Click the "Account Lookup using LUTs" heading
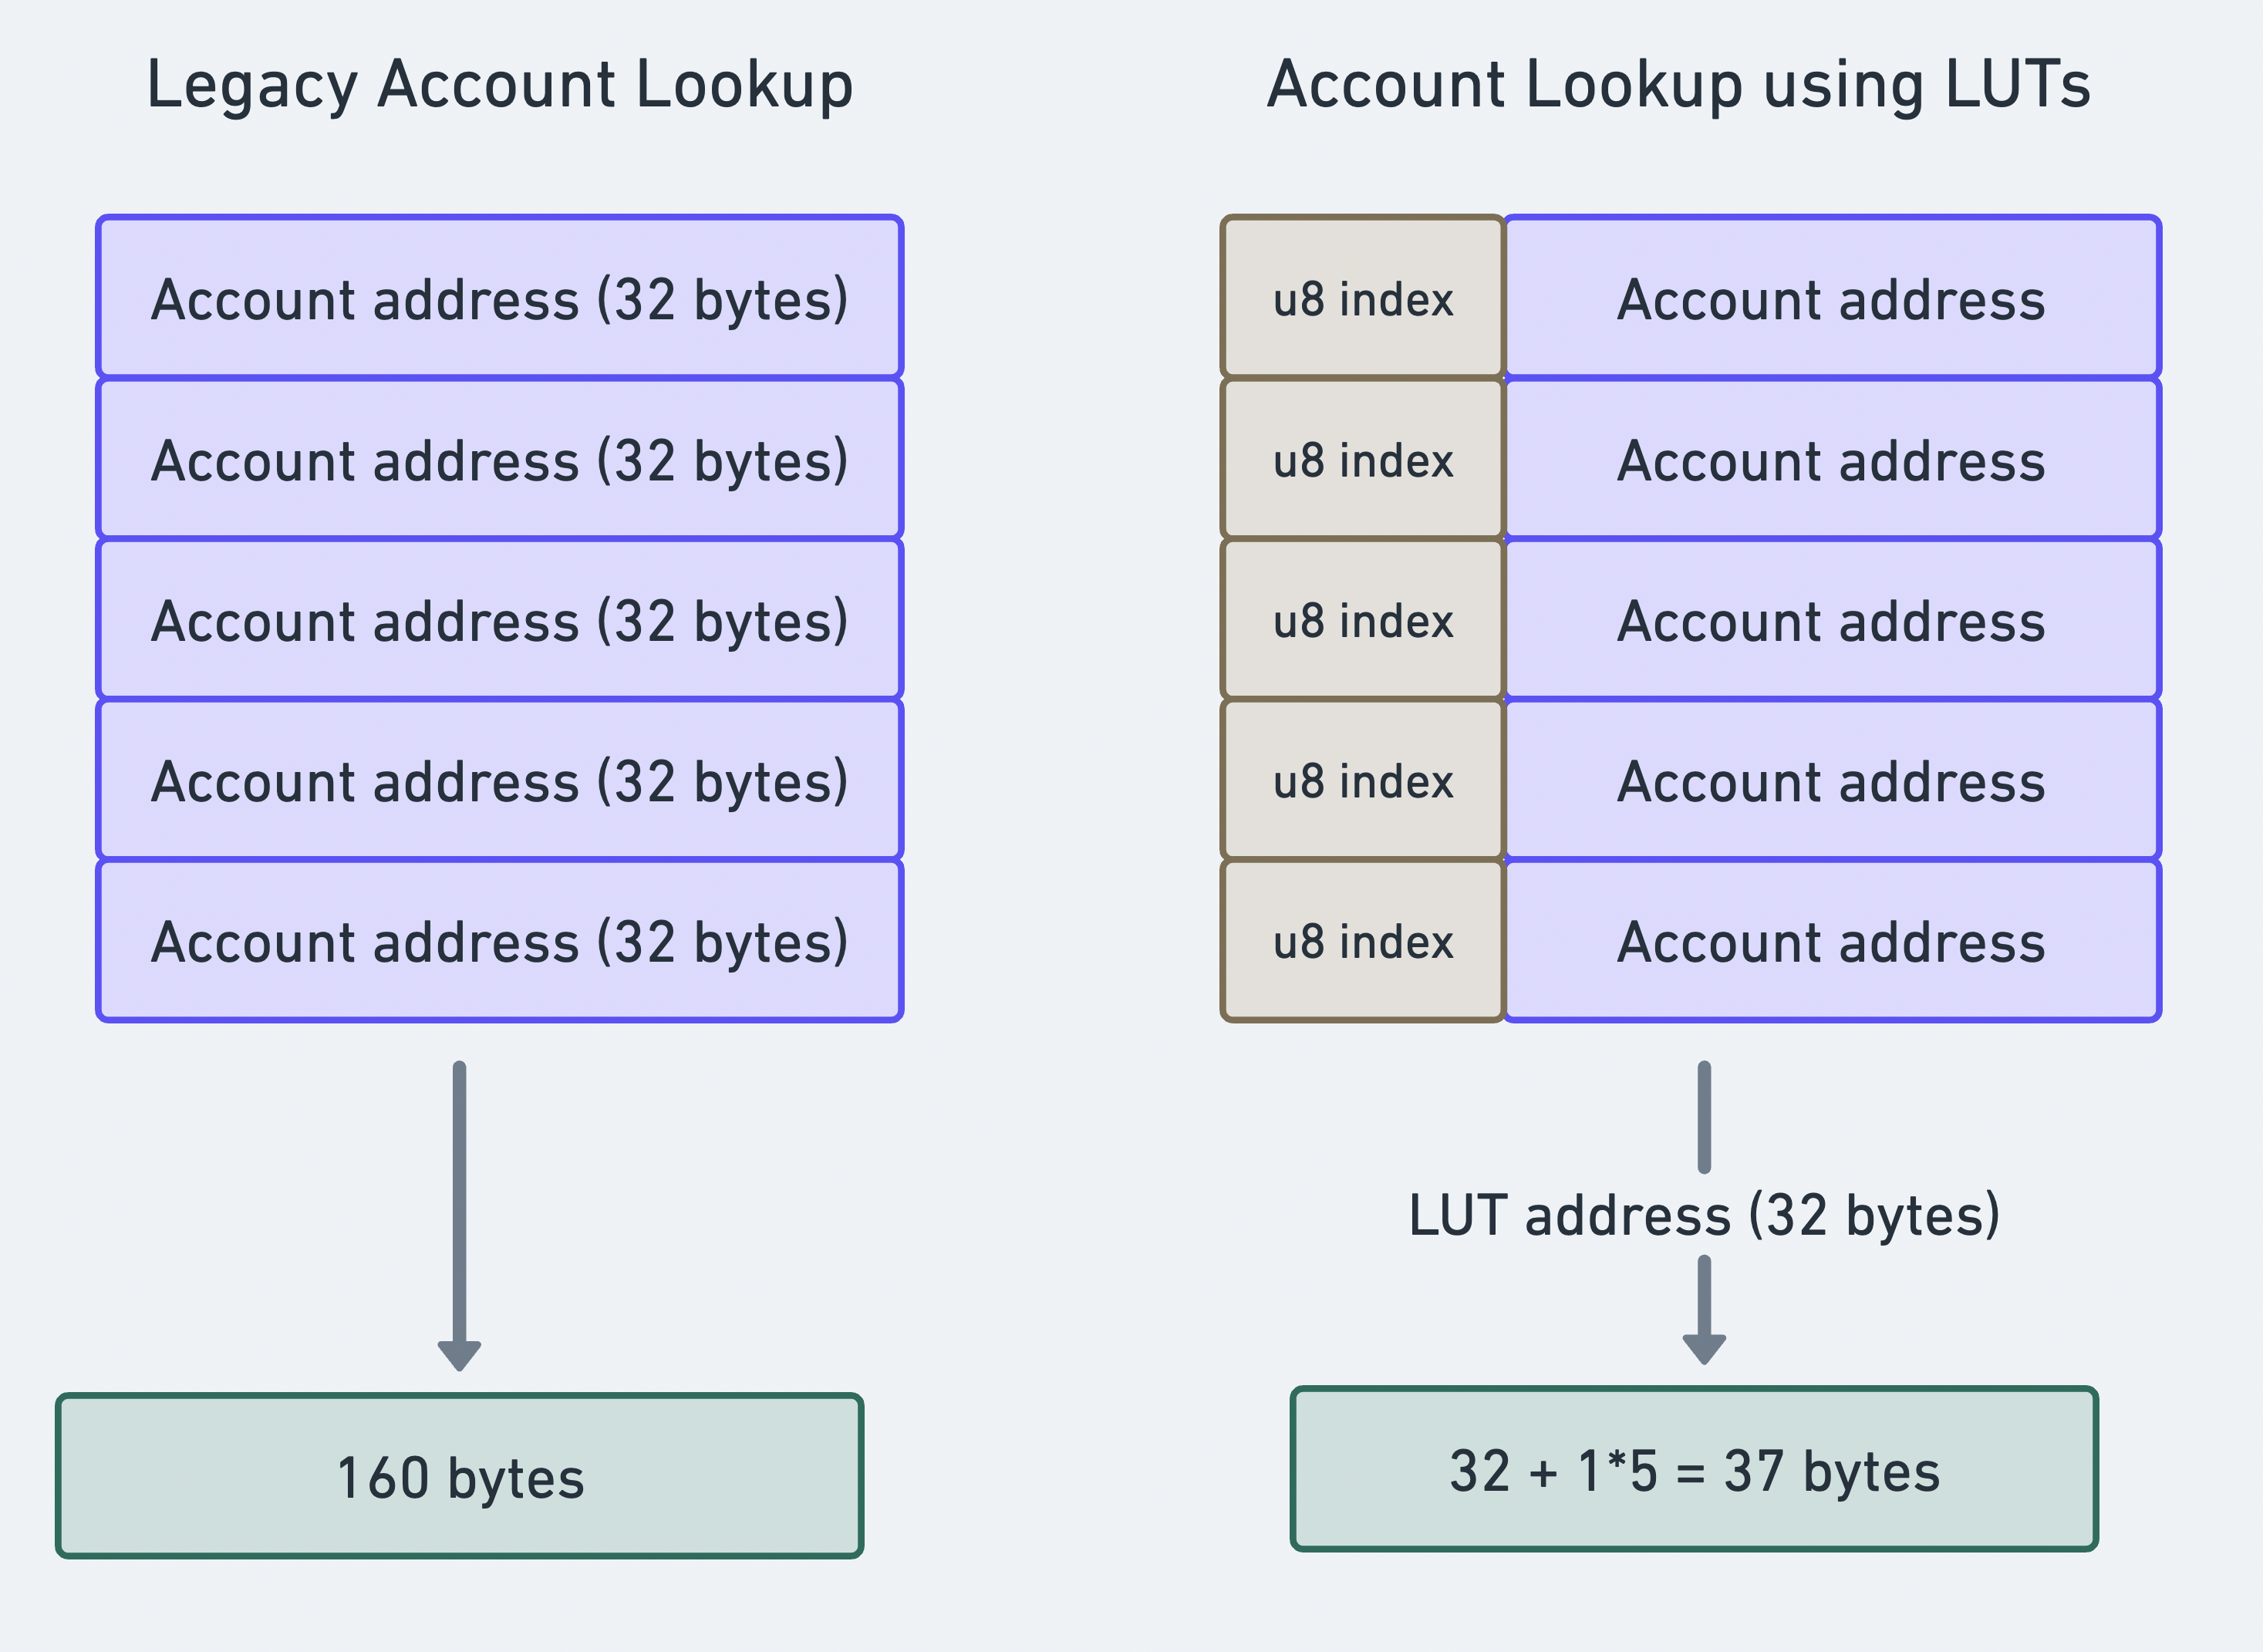The width and height of the screenshot is (2263, 1652). 1678,85
